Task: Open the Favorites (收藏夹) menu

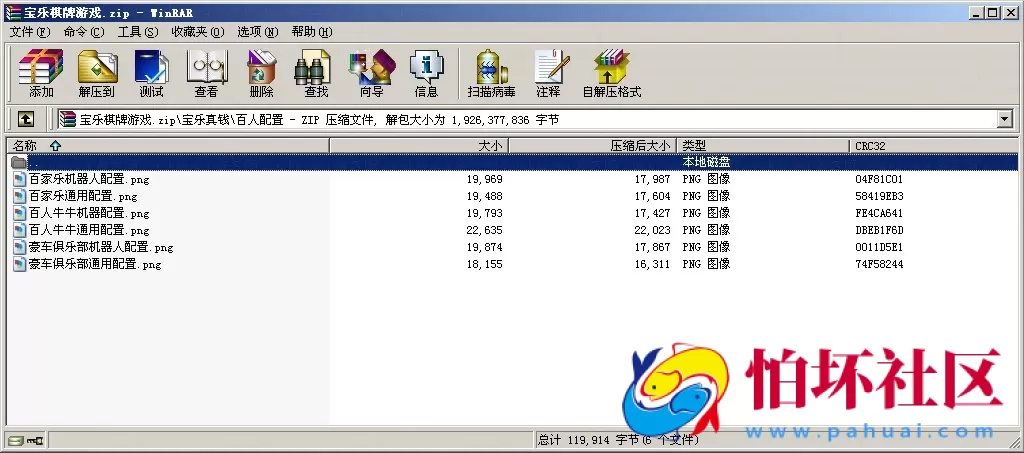Action: coord(197,32)
